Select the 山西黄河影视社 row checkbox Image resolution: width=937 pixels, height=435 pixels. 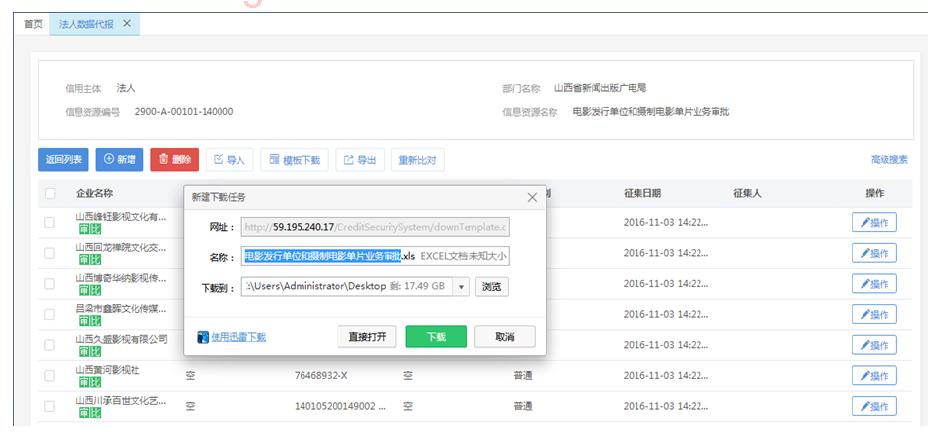(x=50, y=376)
